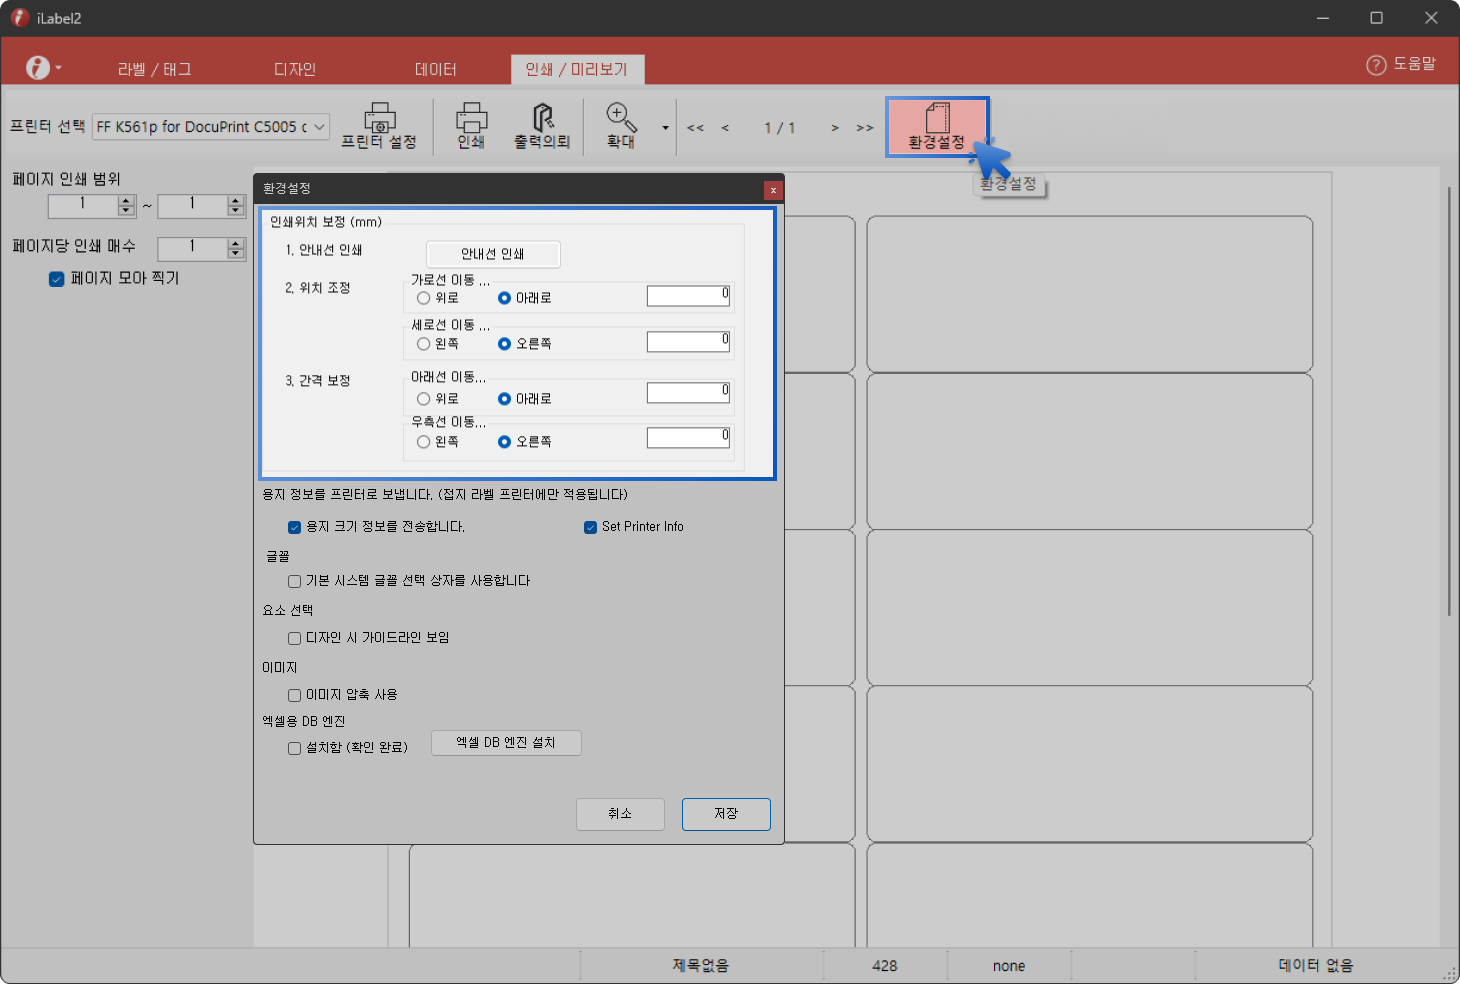Click the page range start field
The image size is (1460, 984).
coord(83,205)
